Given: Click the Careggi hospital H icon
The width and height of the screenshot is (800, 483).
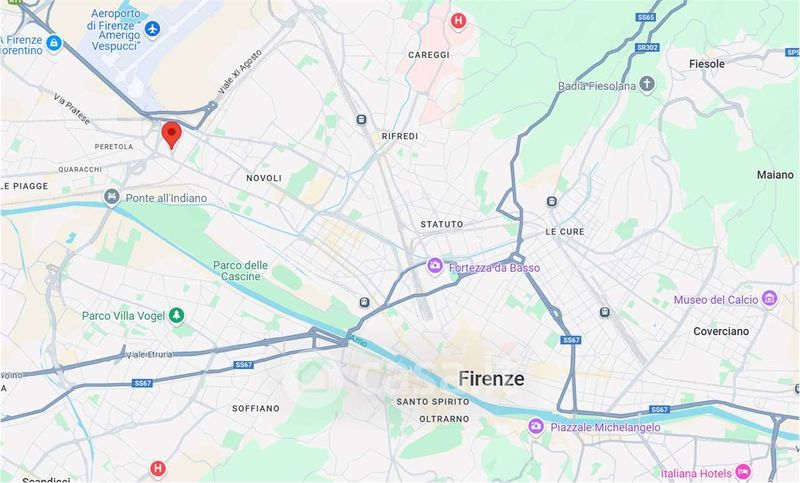Looking at the screenshot, I should point(458,21).
